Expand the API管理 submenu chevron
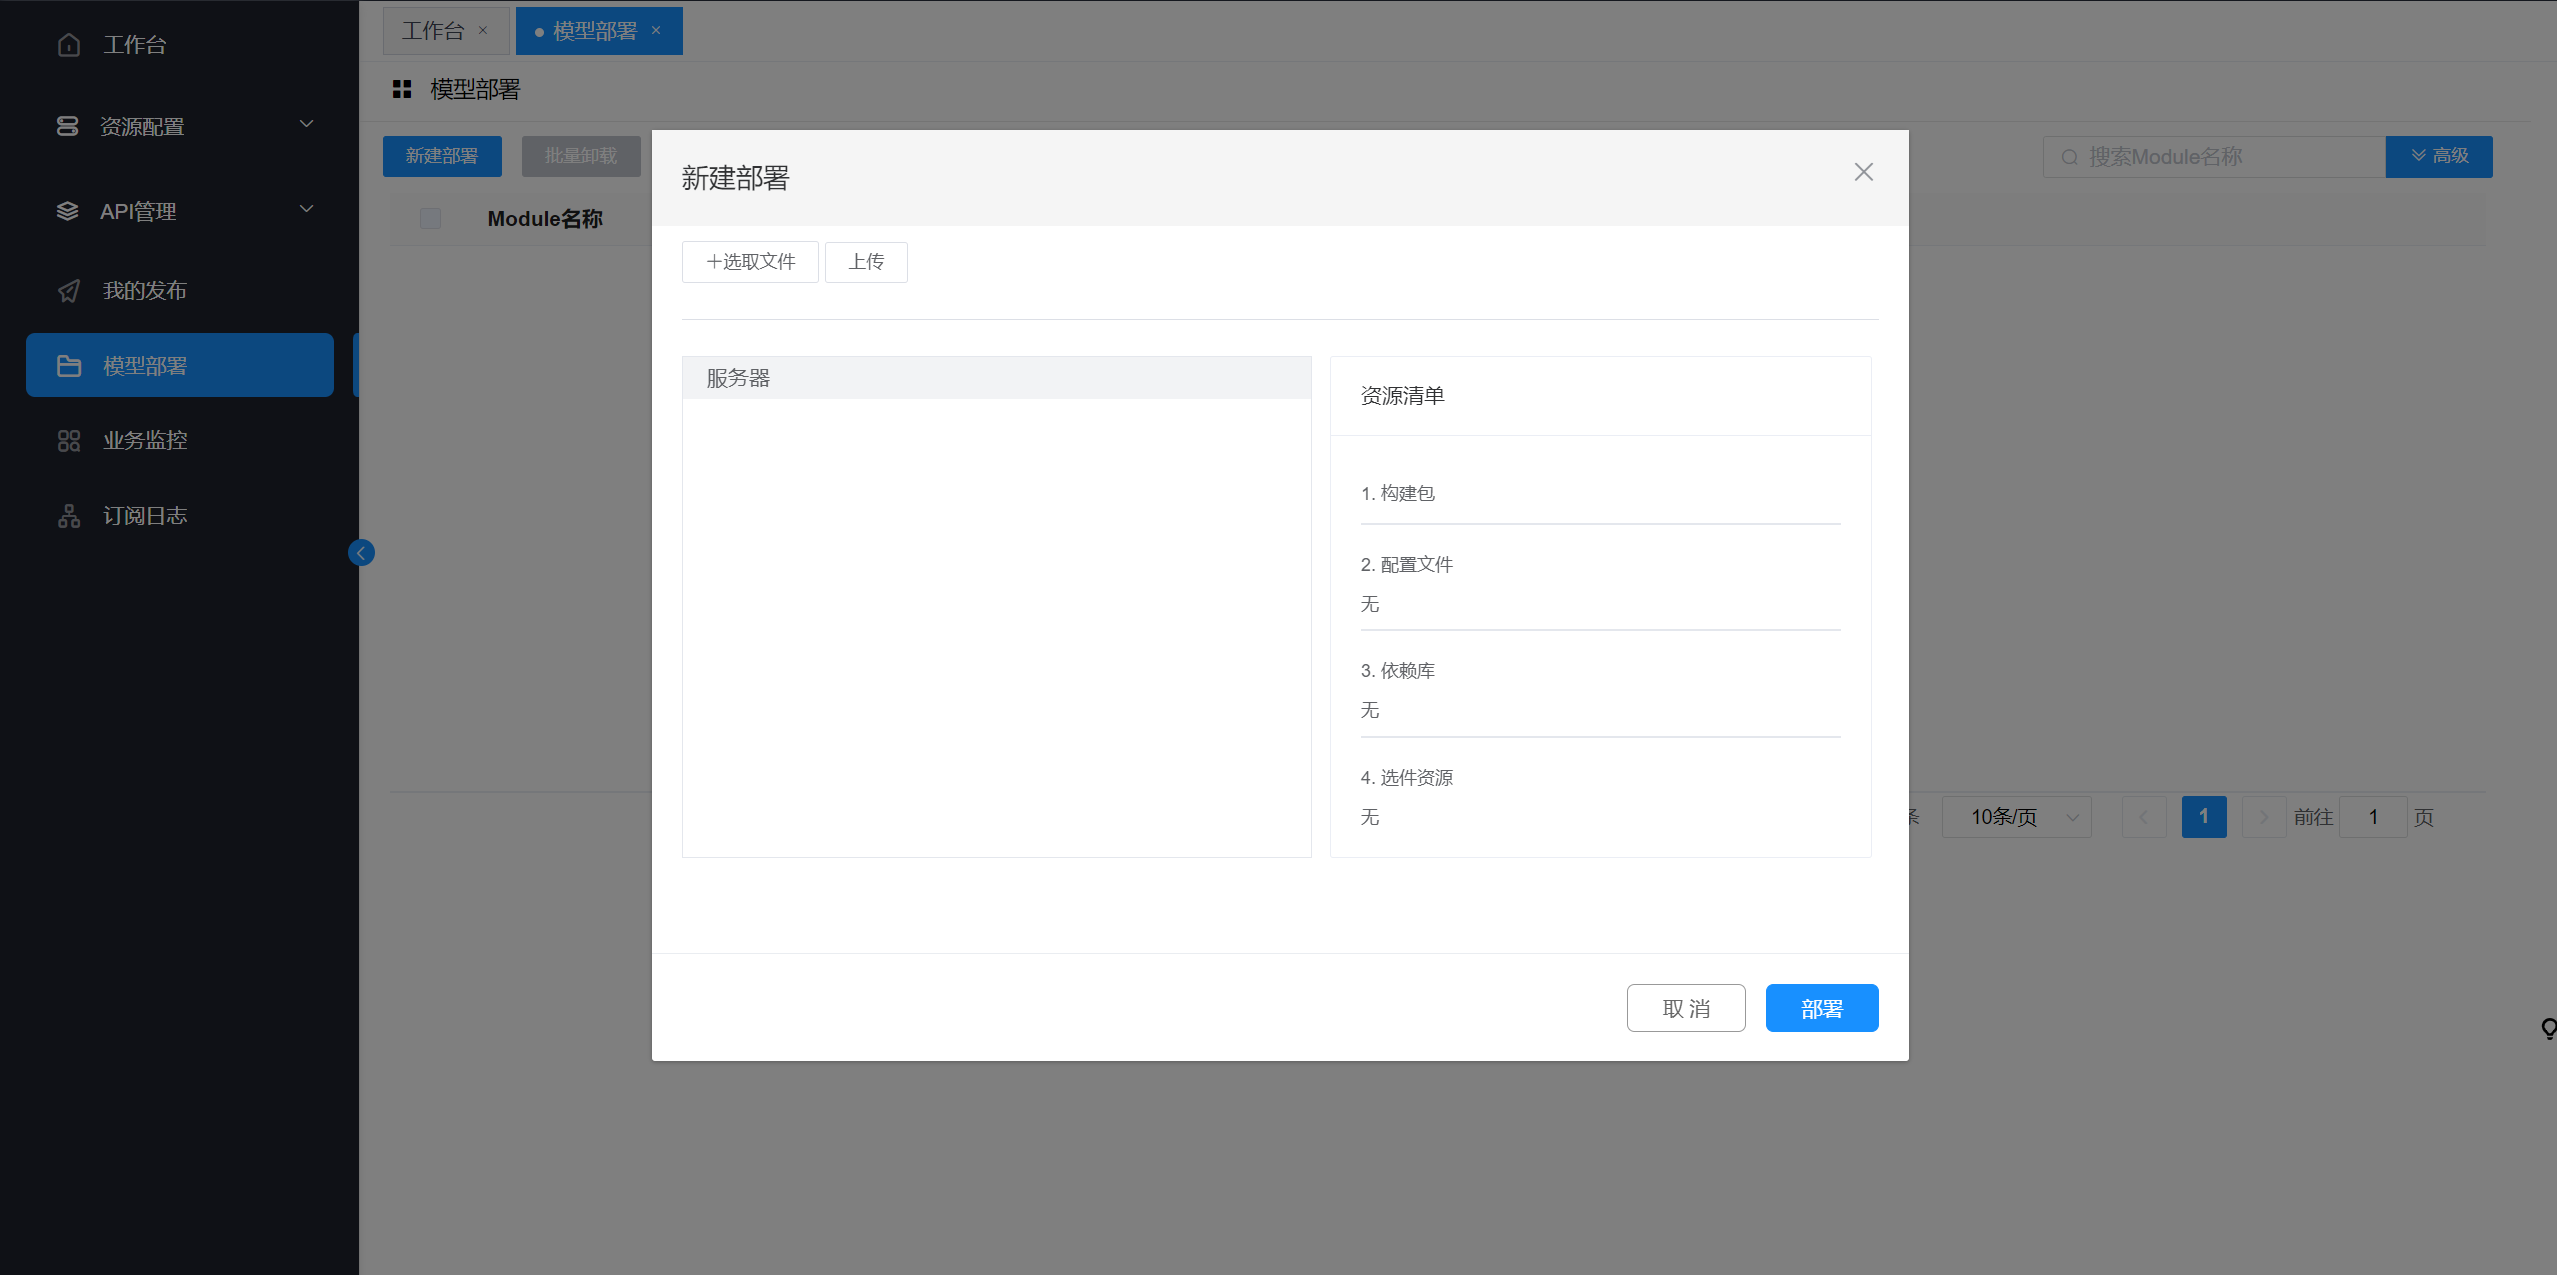2557x1275 pixels. click(x=307, y=209)
